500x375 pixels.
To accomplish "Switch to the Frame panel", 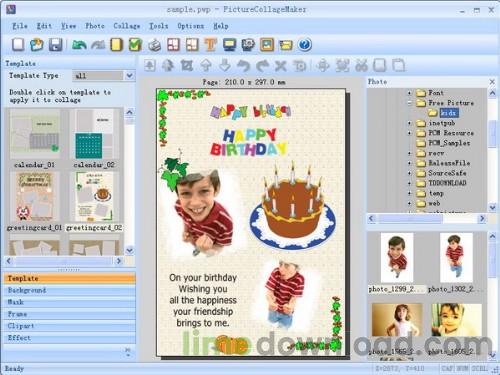I will point(70,314).
